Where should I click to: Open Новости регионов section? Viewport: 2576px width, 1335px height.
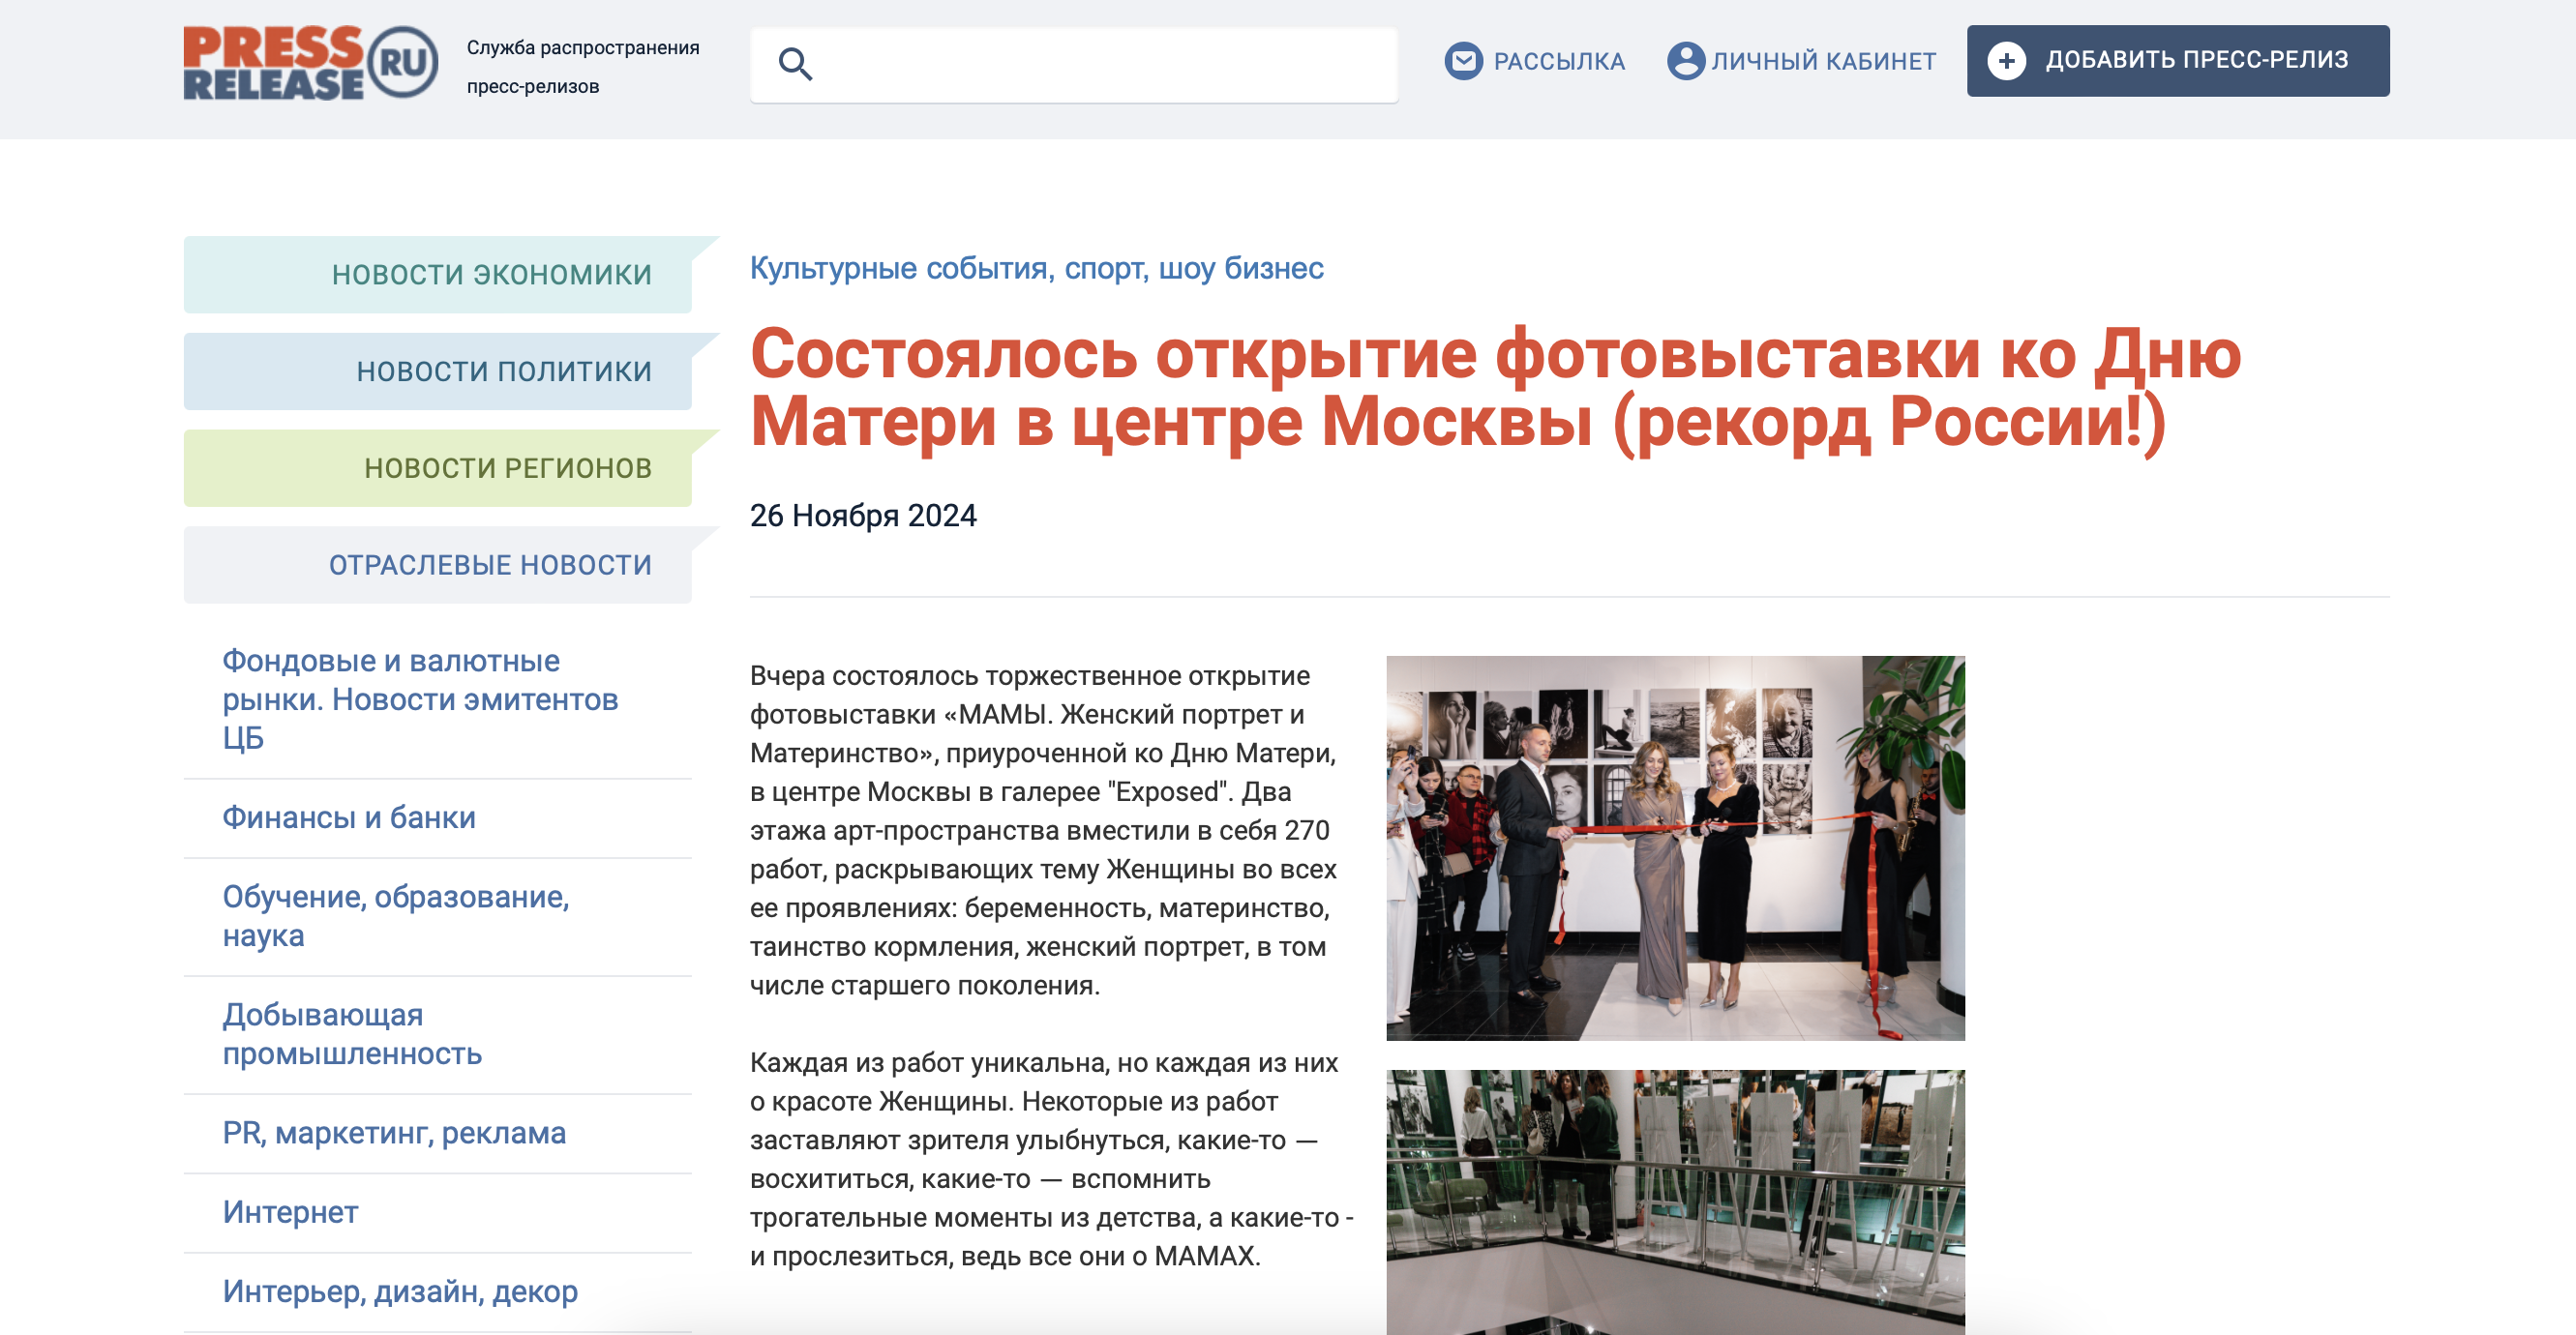pos(438,468)
